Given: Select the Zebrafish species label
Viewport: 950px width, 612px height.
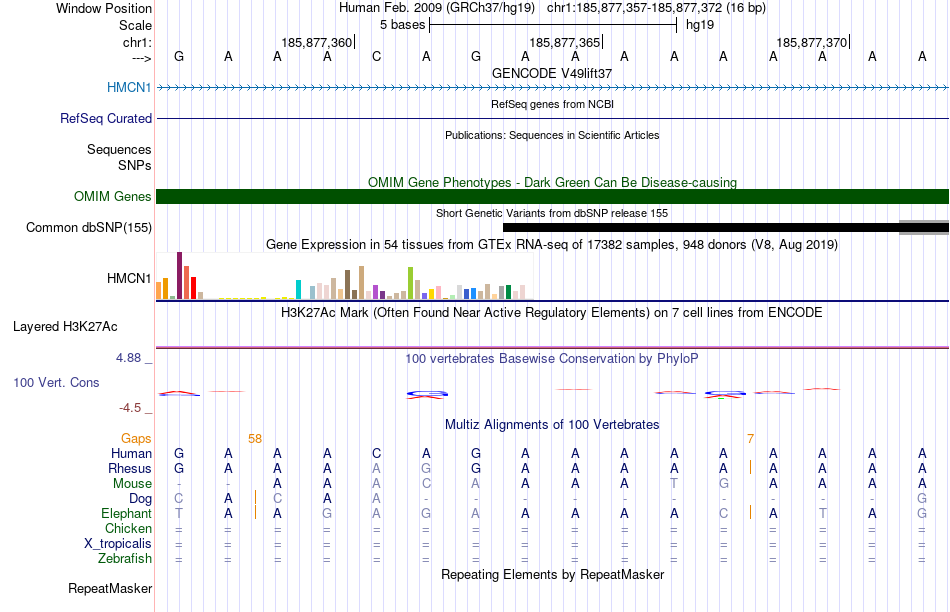Looking at the screenshot, I should point(125,558).
